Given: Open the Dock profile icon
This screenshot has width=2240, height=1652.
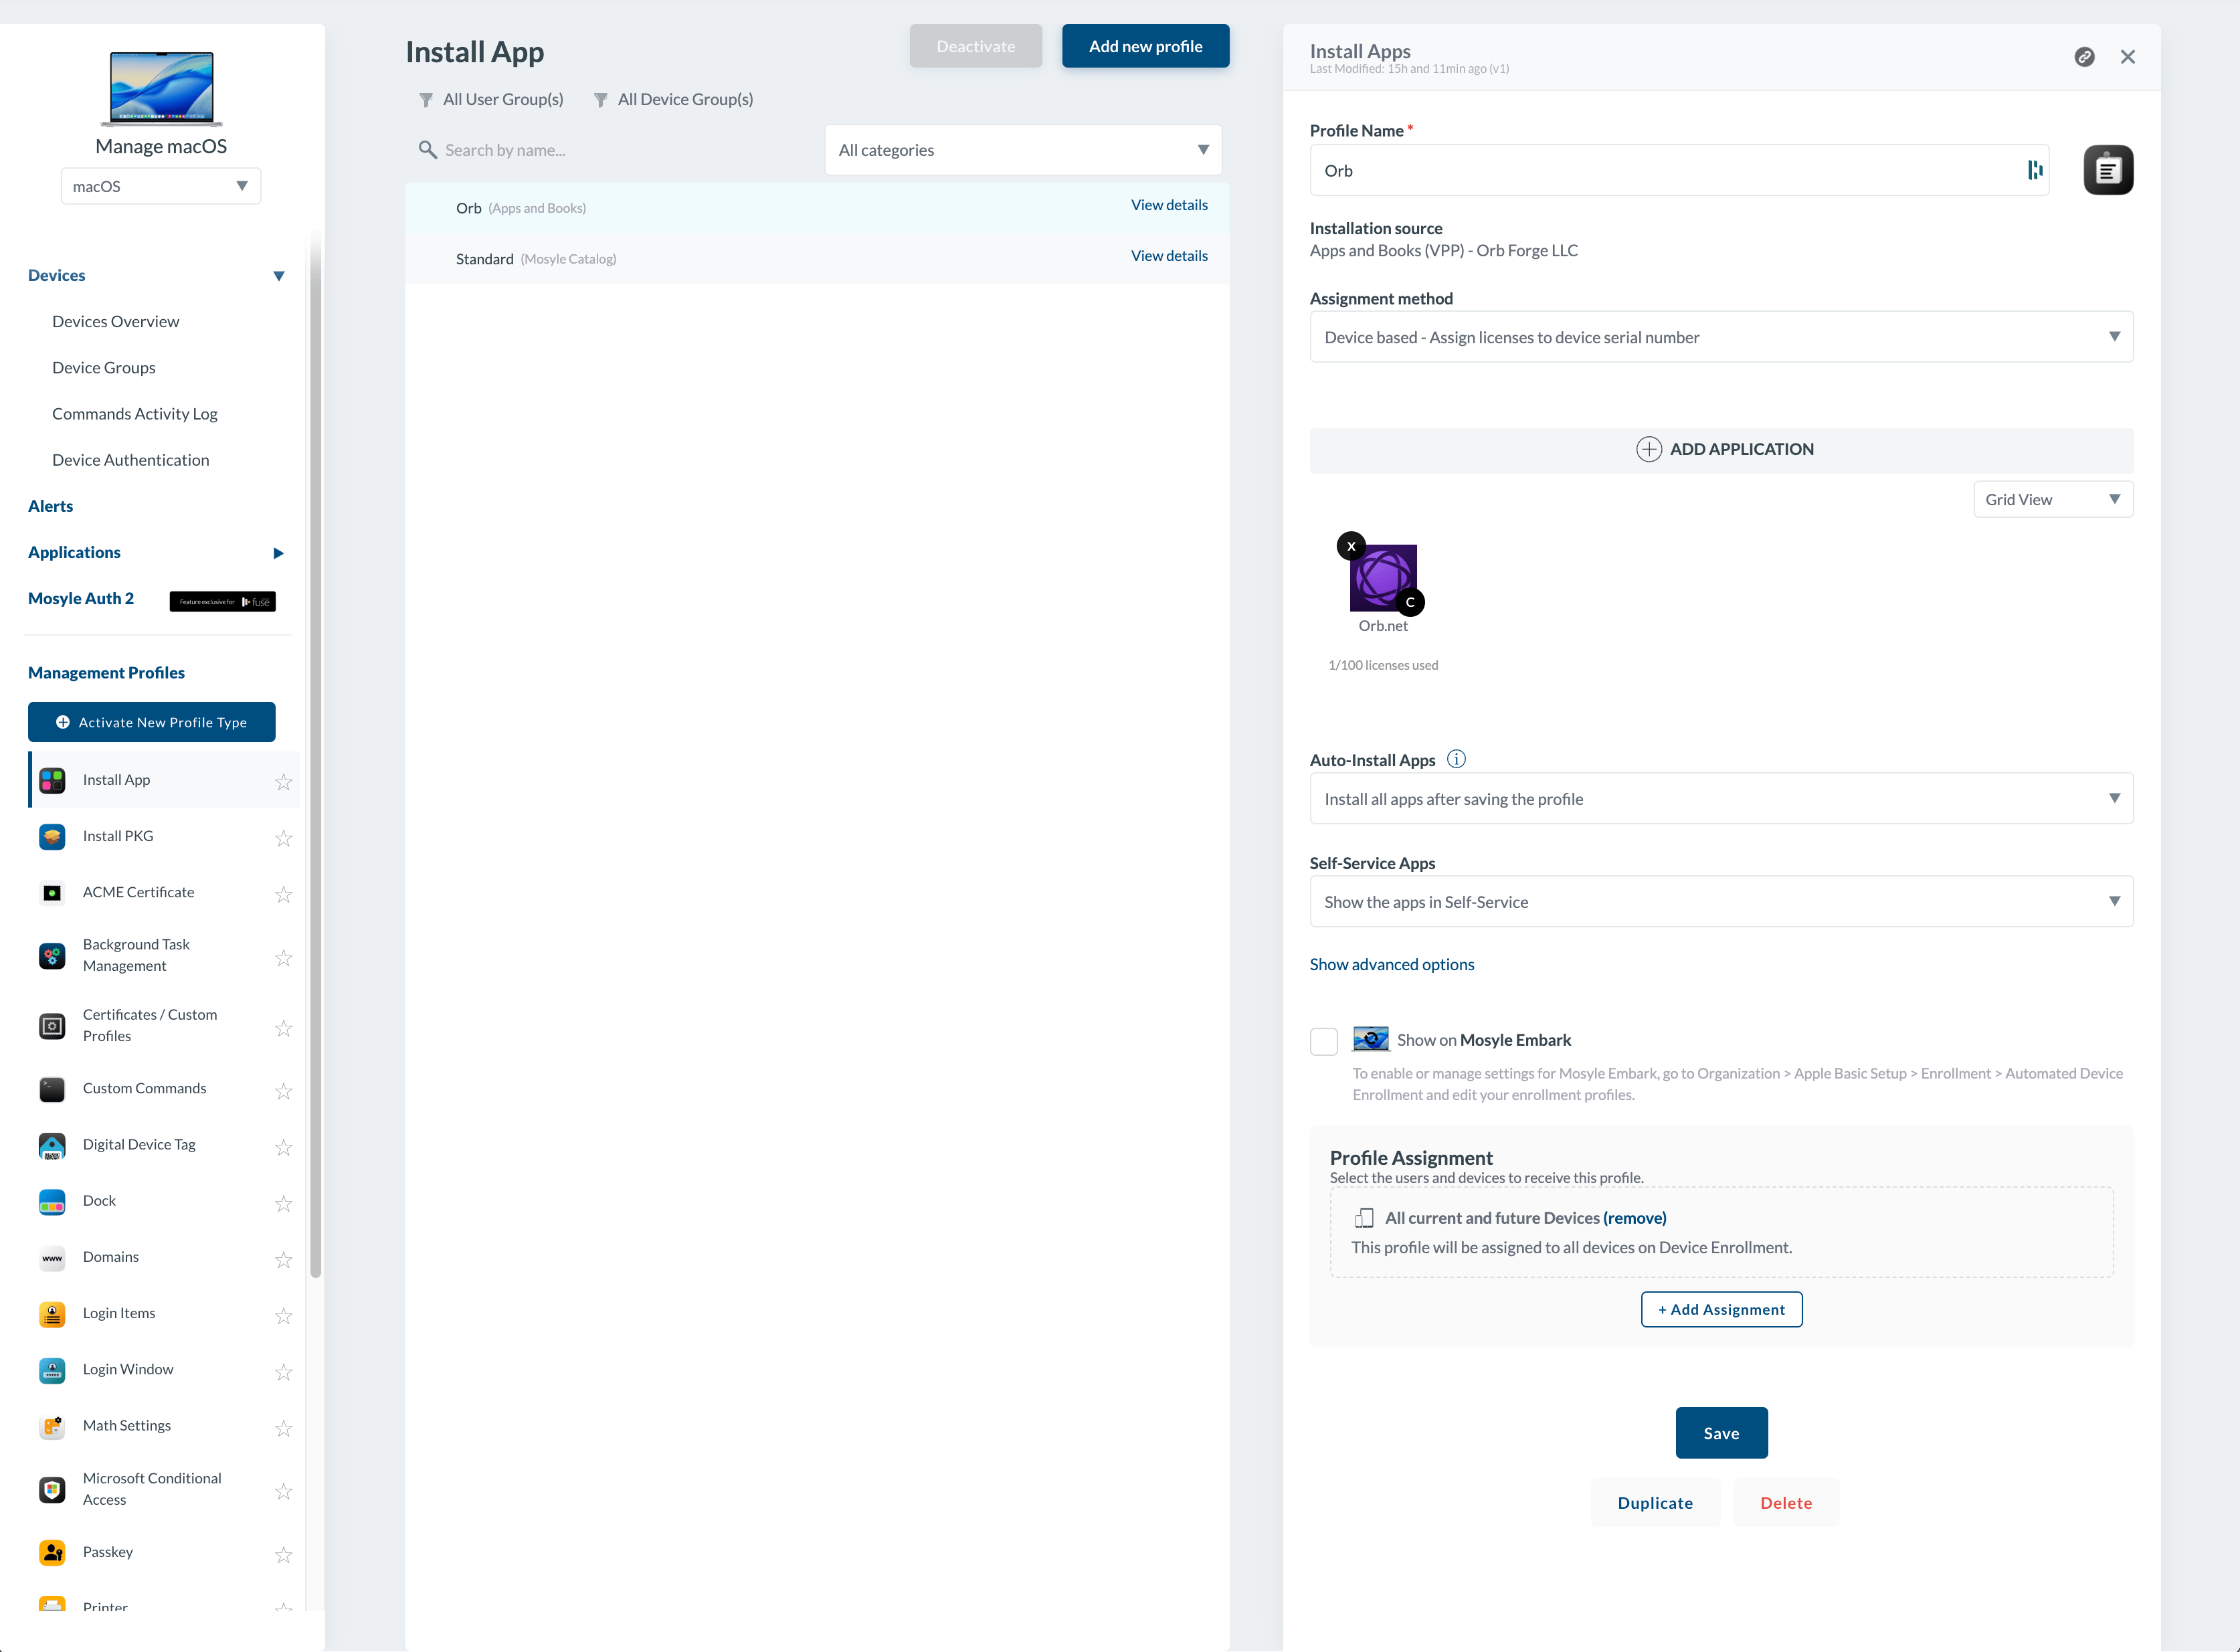Looking at the screenshot, I should [x=52, y=1201].
